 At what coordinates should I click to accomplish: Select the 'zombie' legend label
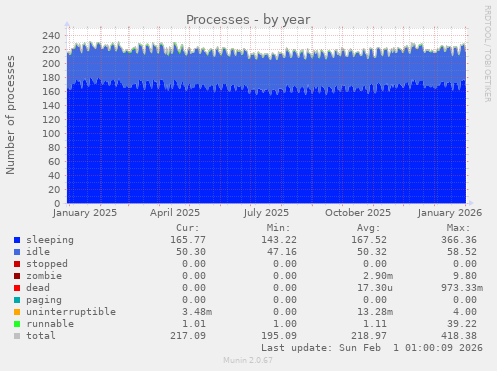44,276
